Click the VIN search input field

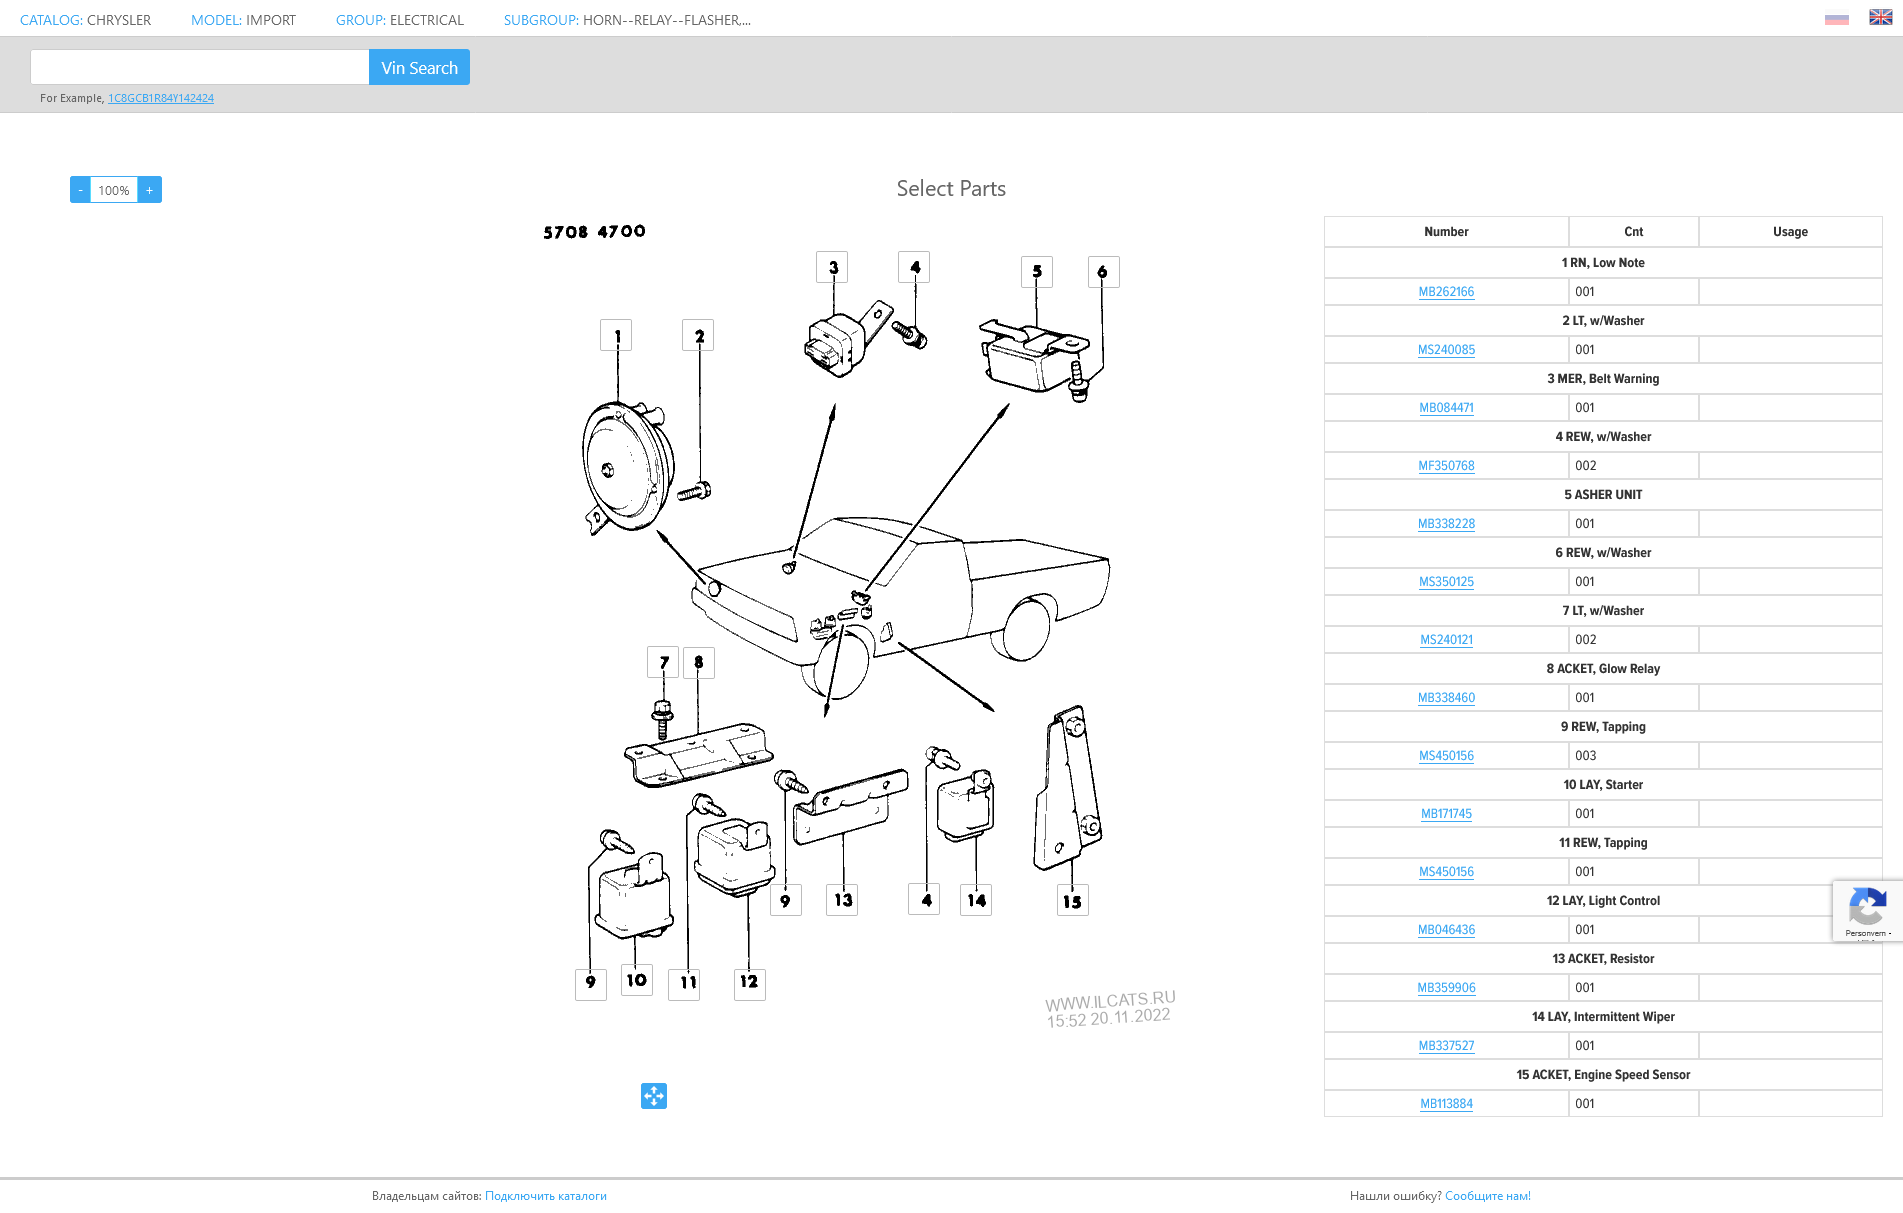(x=200, y=68)
